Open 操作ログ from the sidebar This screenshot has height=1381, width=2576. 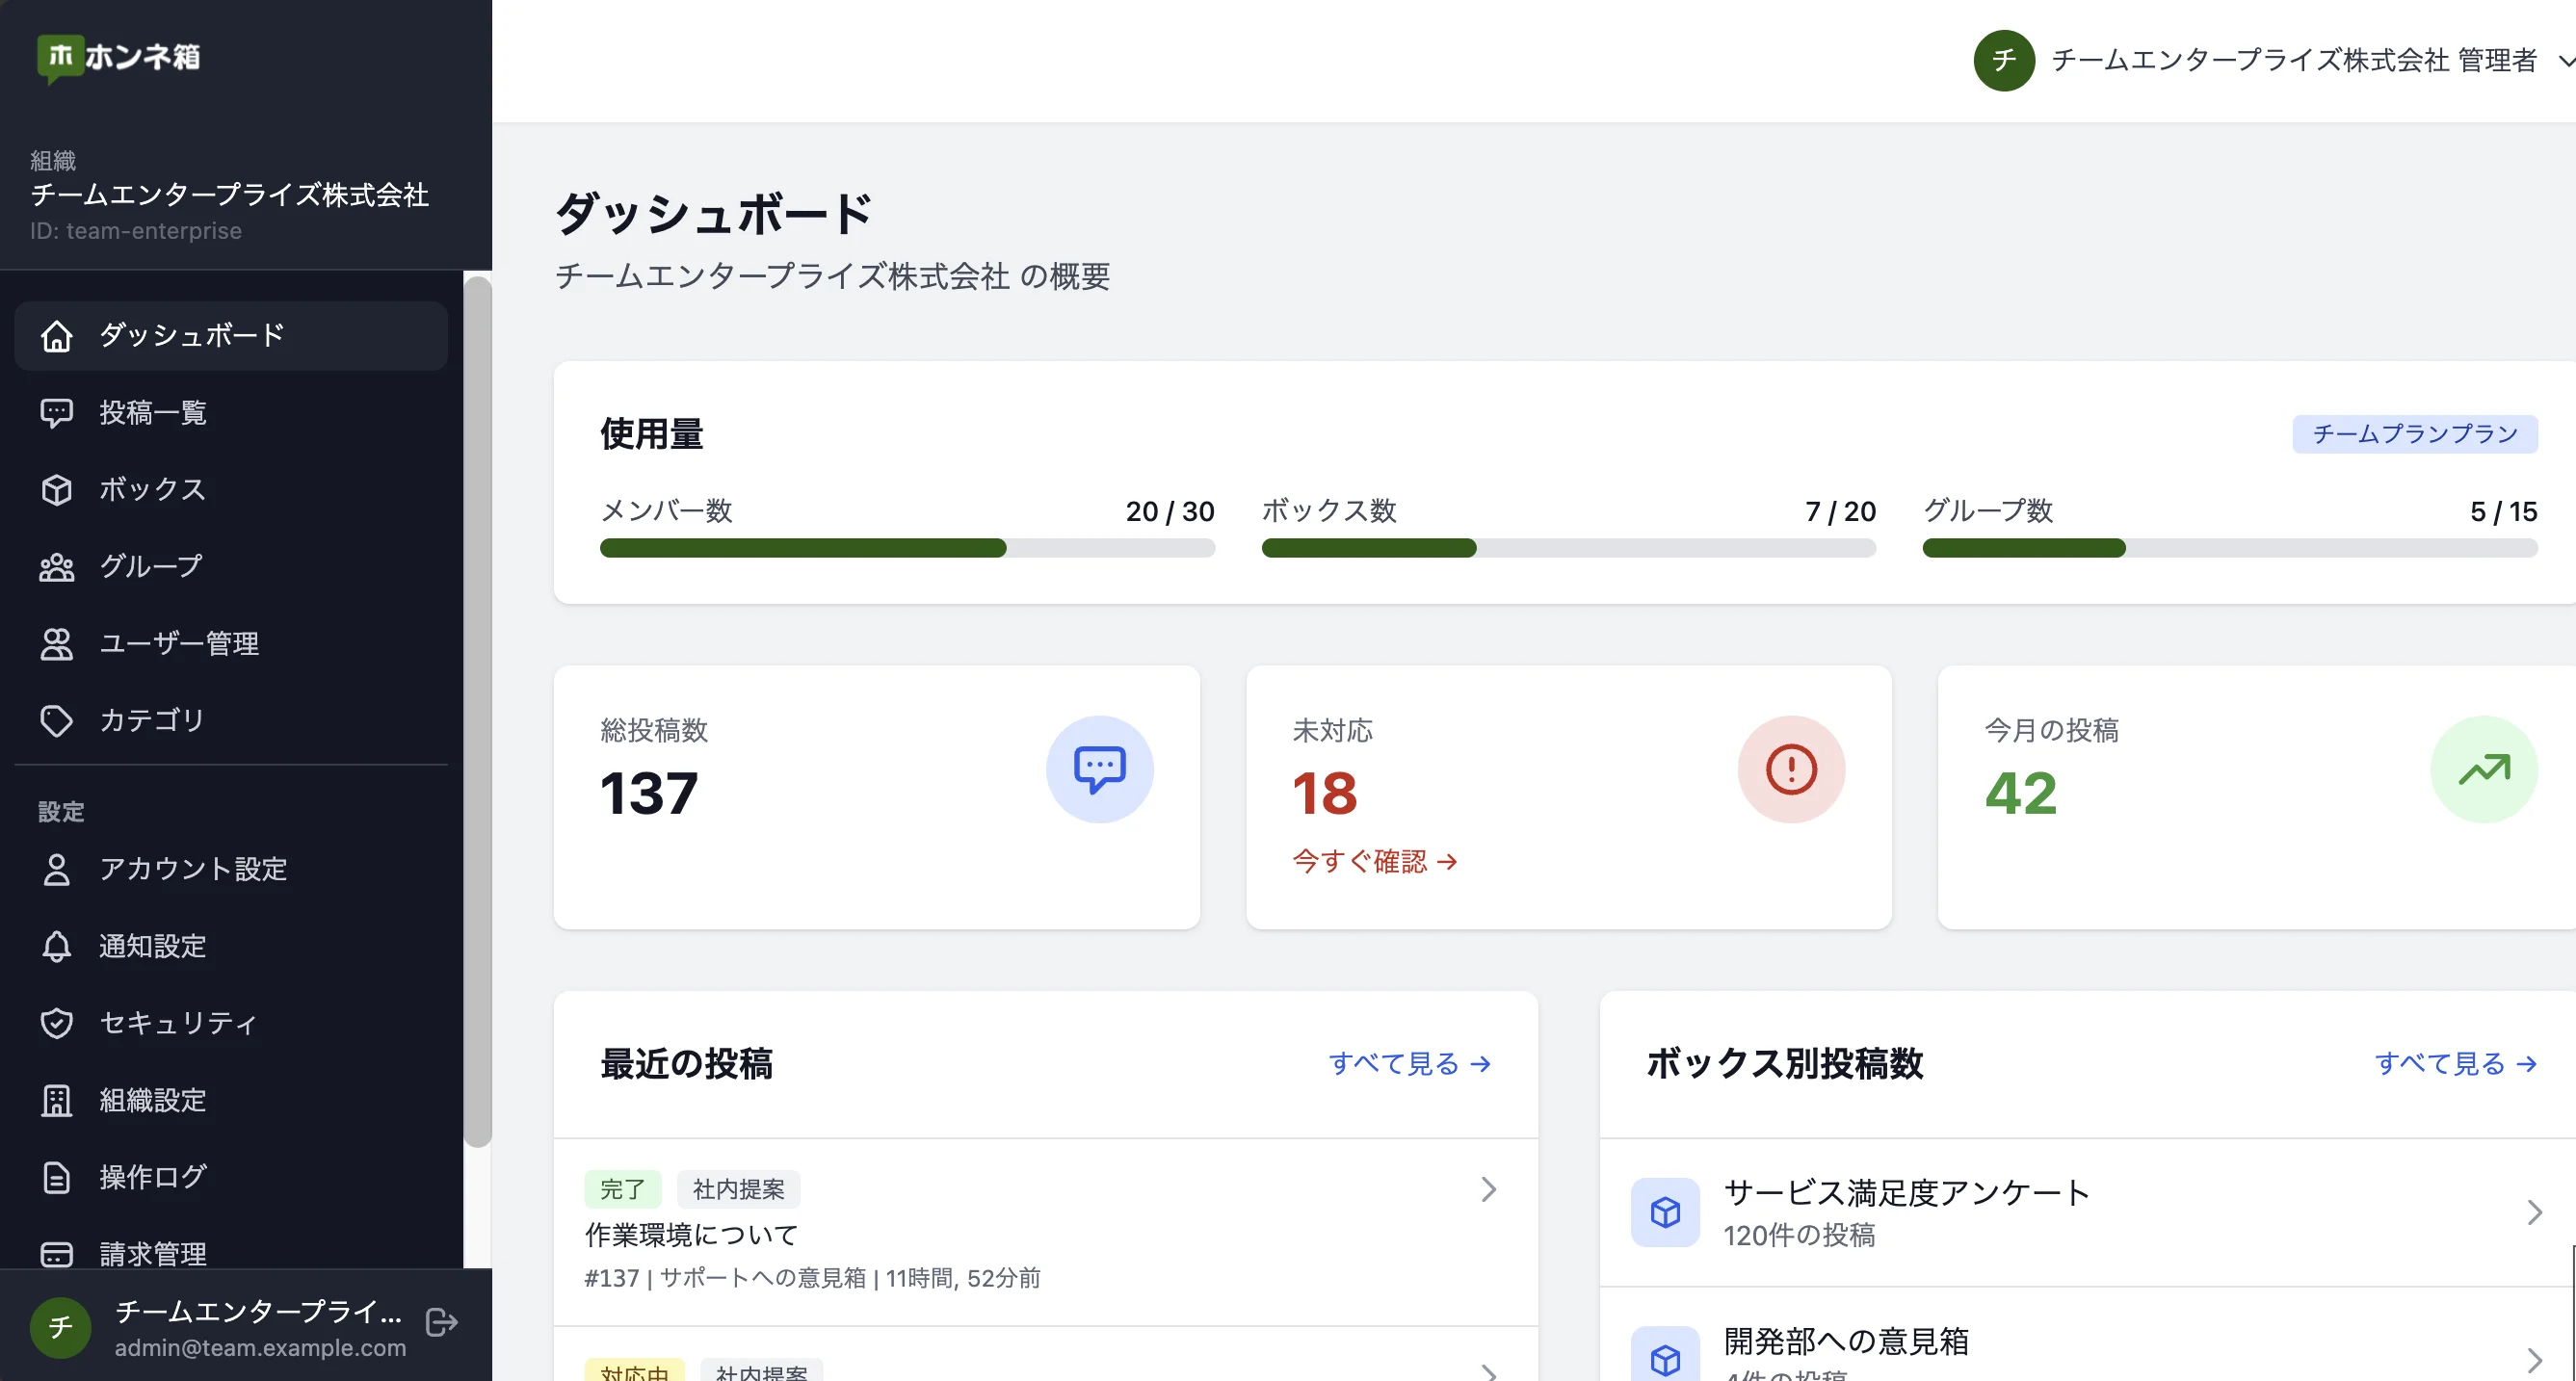click(152, 1176)
